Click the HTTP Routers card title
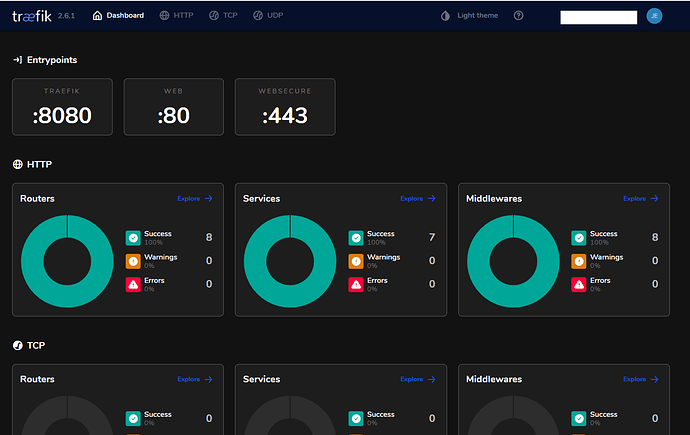The width and height of the screenshot is (690, 435). pos(37,198)
